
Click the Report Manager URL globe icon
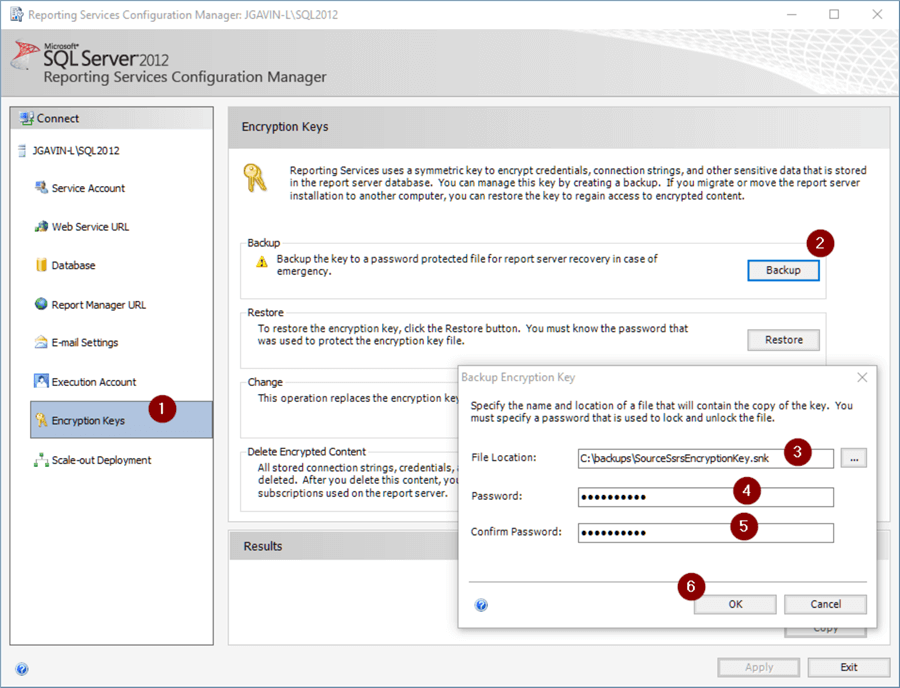[41, 304]
